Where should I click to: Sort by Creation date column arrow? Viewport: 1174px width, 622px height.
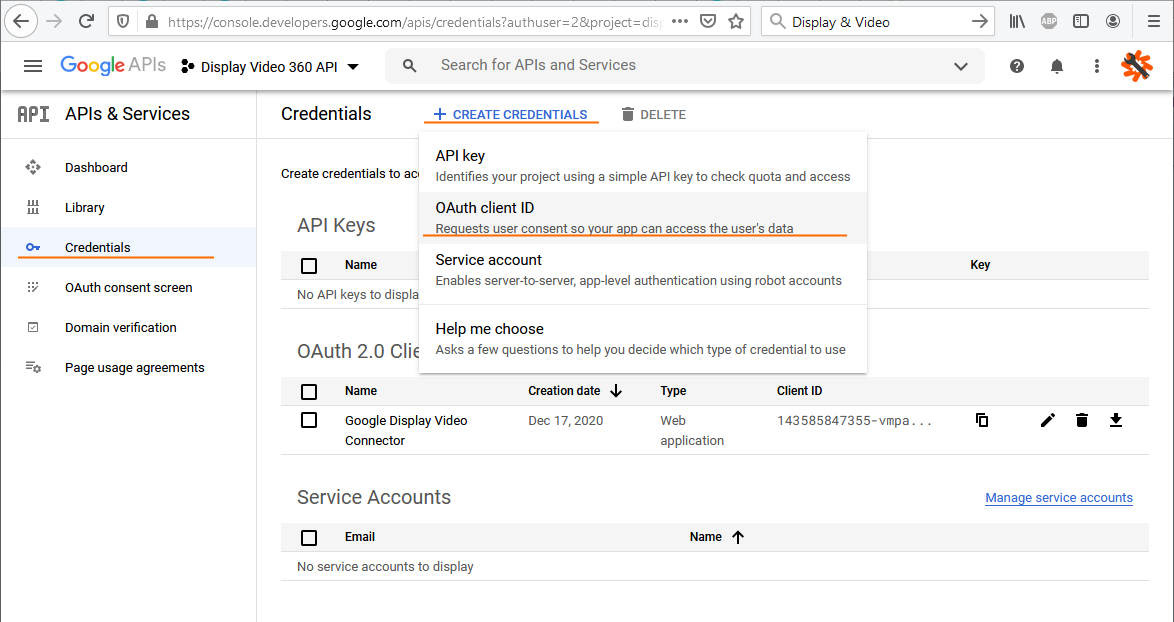coord(616,391)
